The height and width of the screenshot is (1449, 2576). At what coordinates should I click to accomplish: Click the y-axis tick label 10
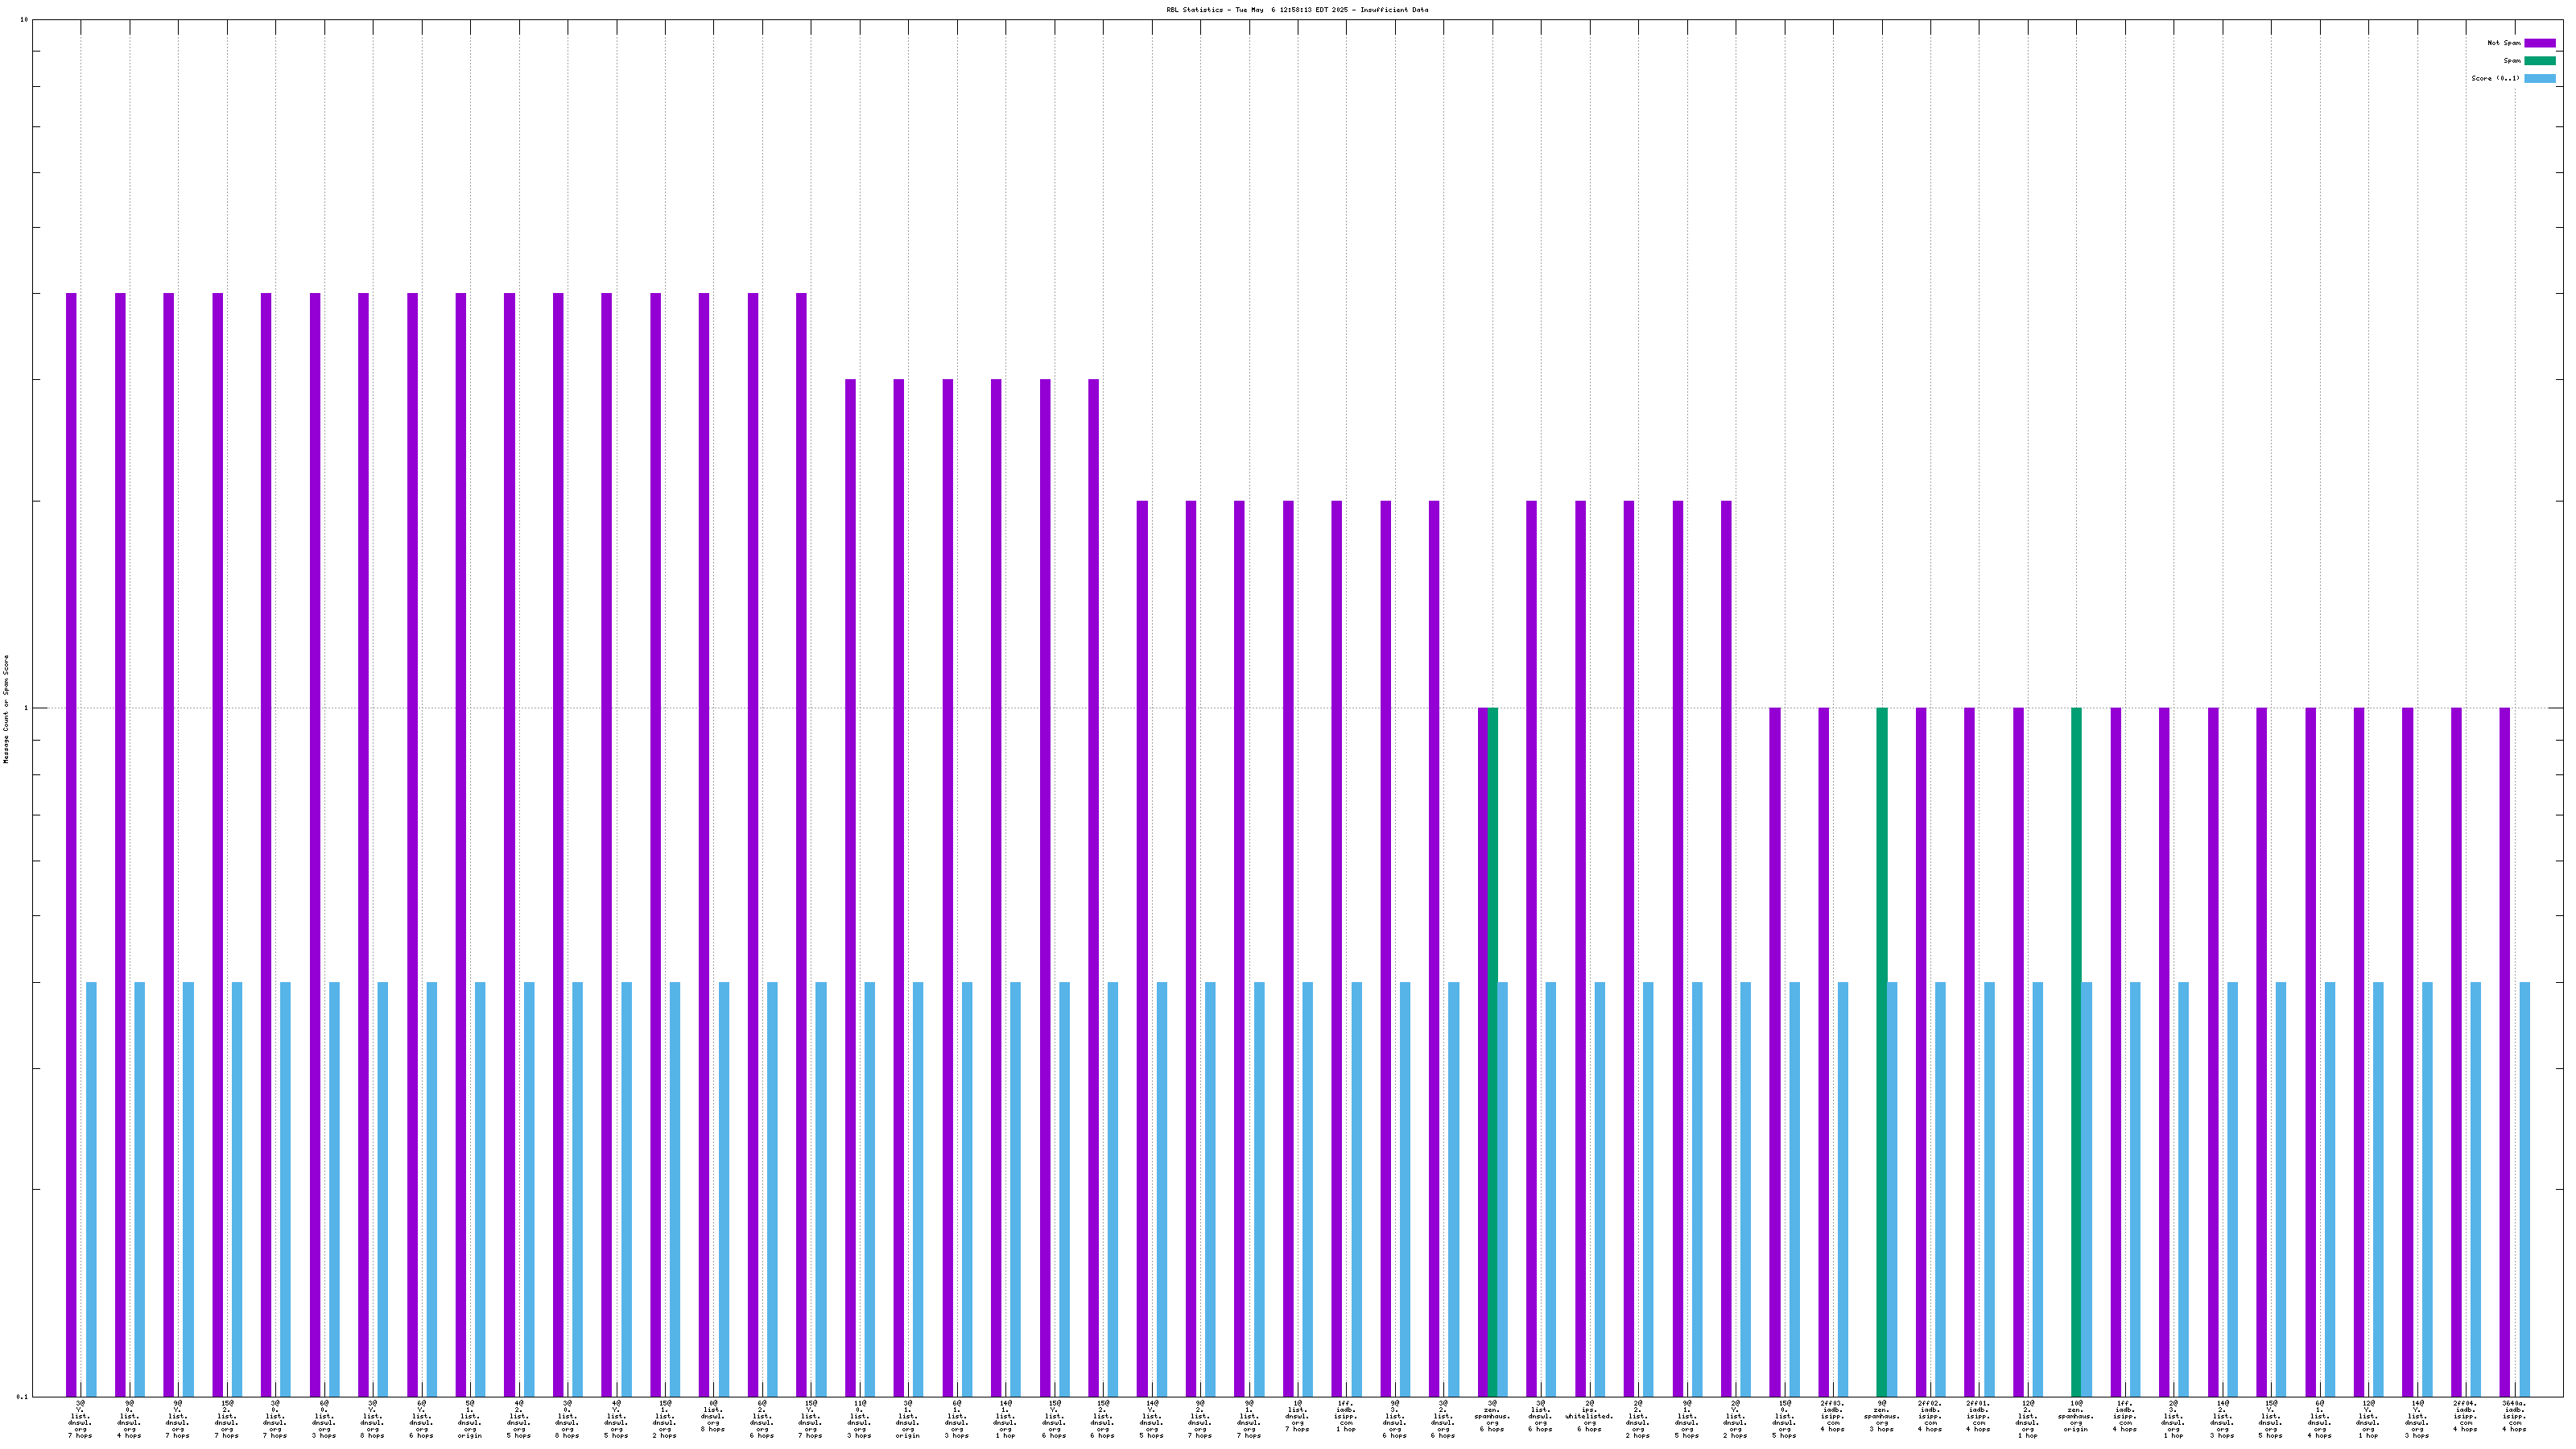point(24,20)
